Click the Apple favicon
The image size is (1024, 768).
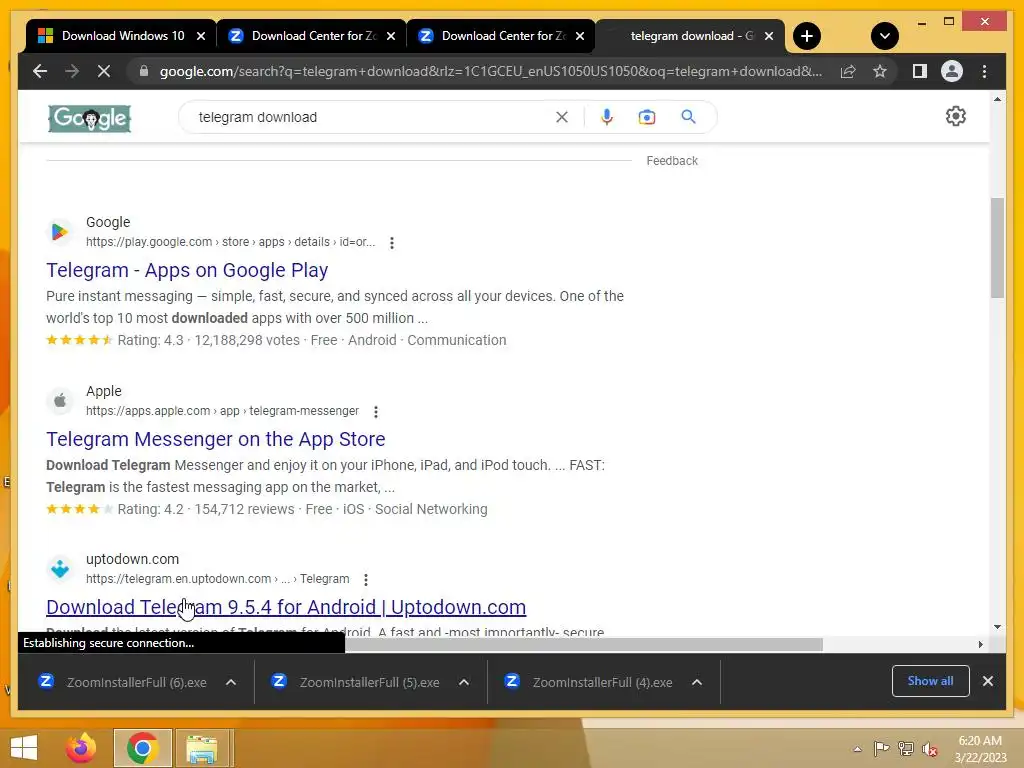tap(60, 400)
